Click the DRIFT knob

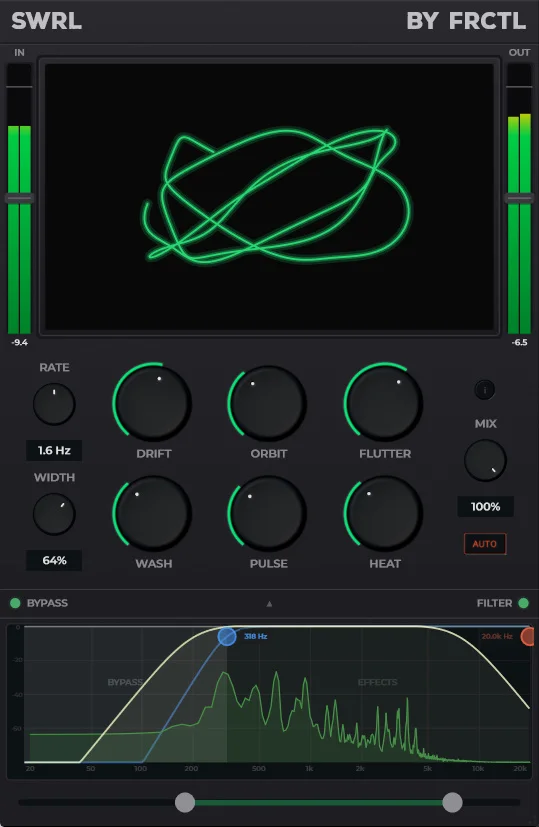tap(152, 402)
